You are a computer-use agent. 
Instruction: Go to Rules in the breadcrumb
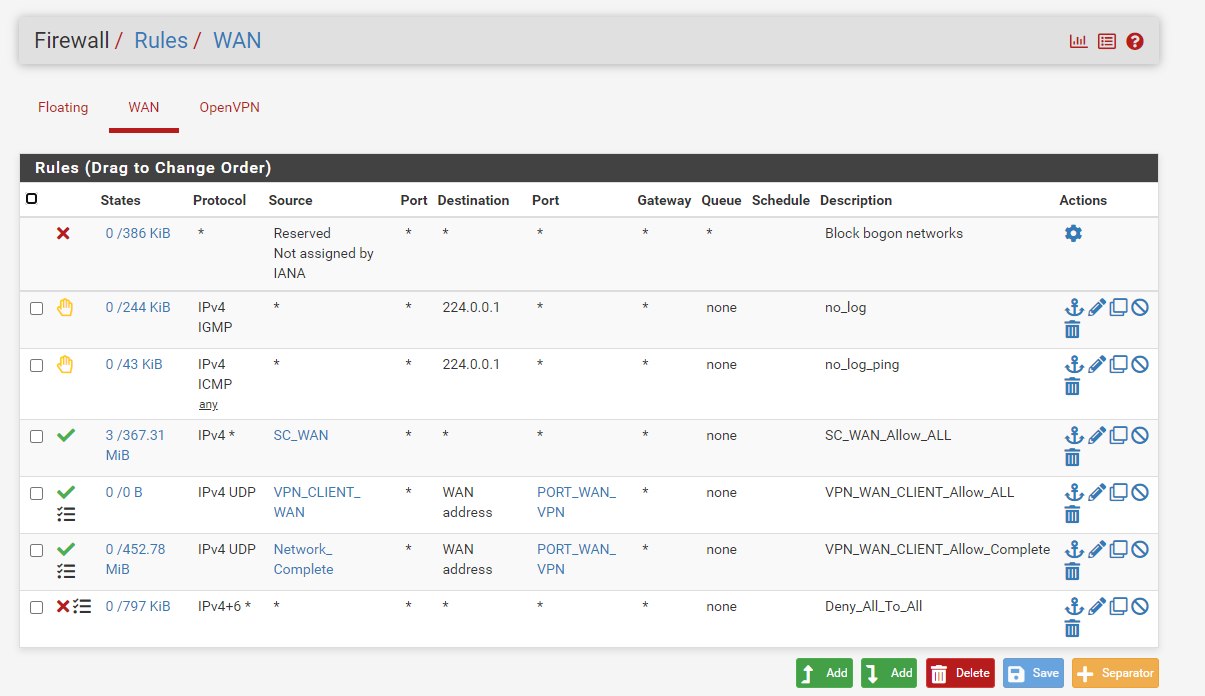pyautogui.click(x=161, y=41)
